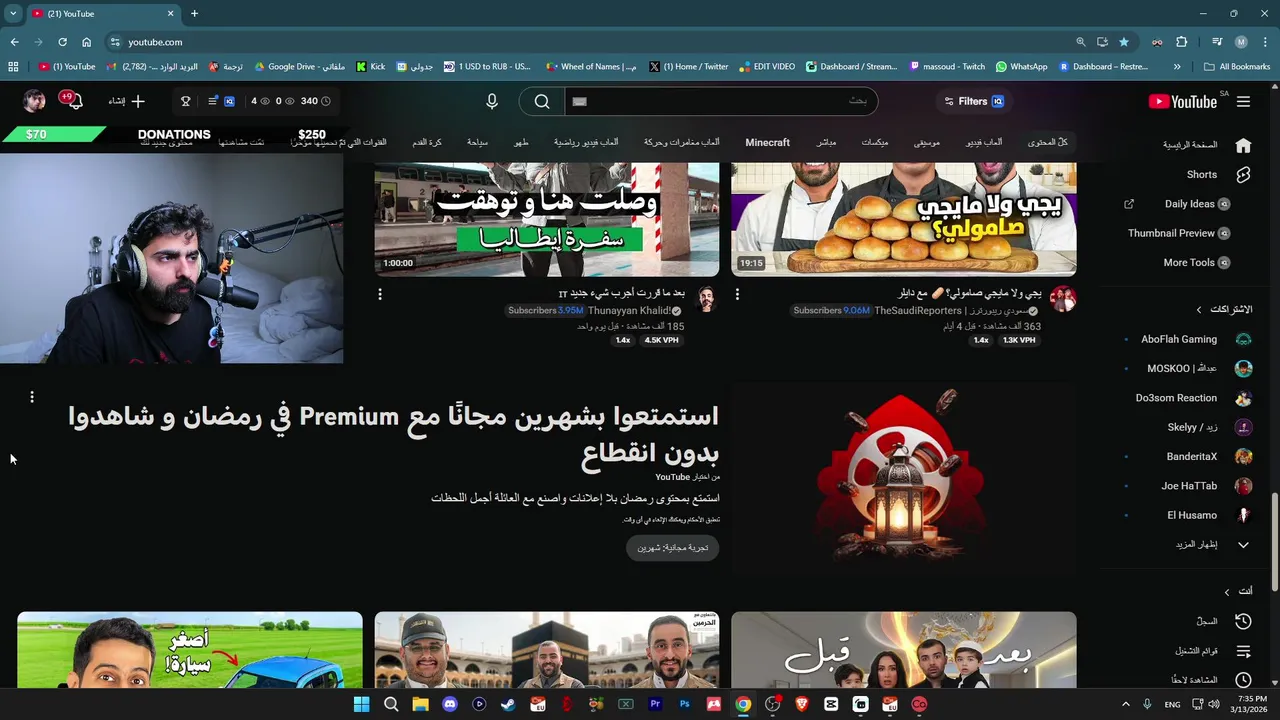Open the notifications bell
The width and height of the screenshot is (1280, 720).
click(74, 101)
